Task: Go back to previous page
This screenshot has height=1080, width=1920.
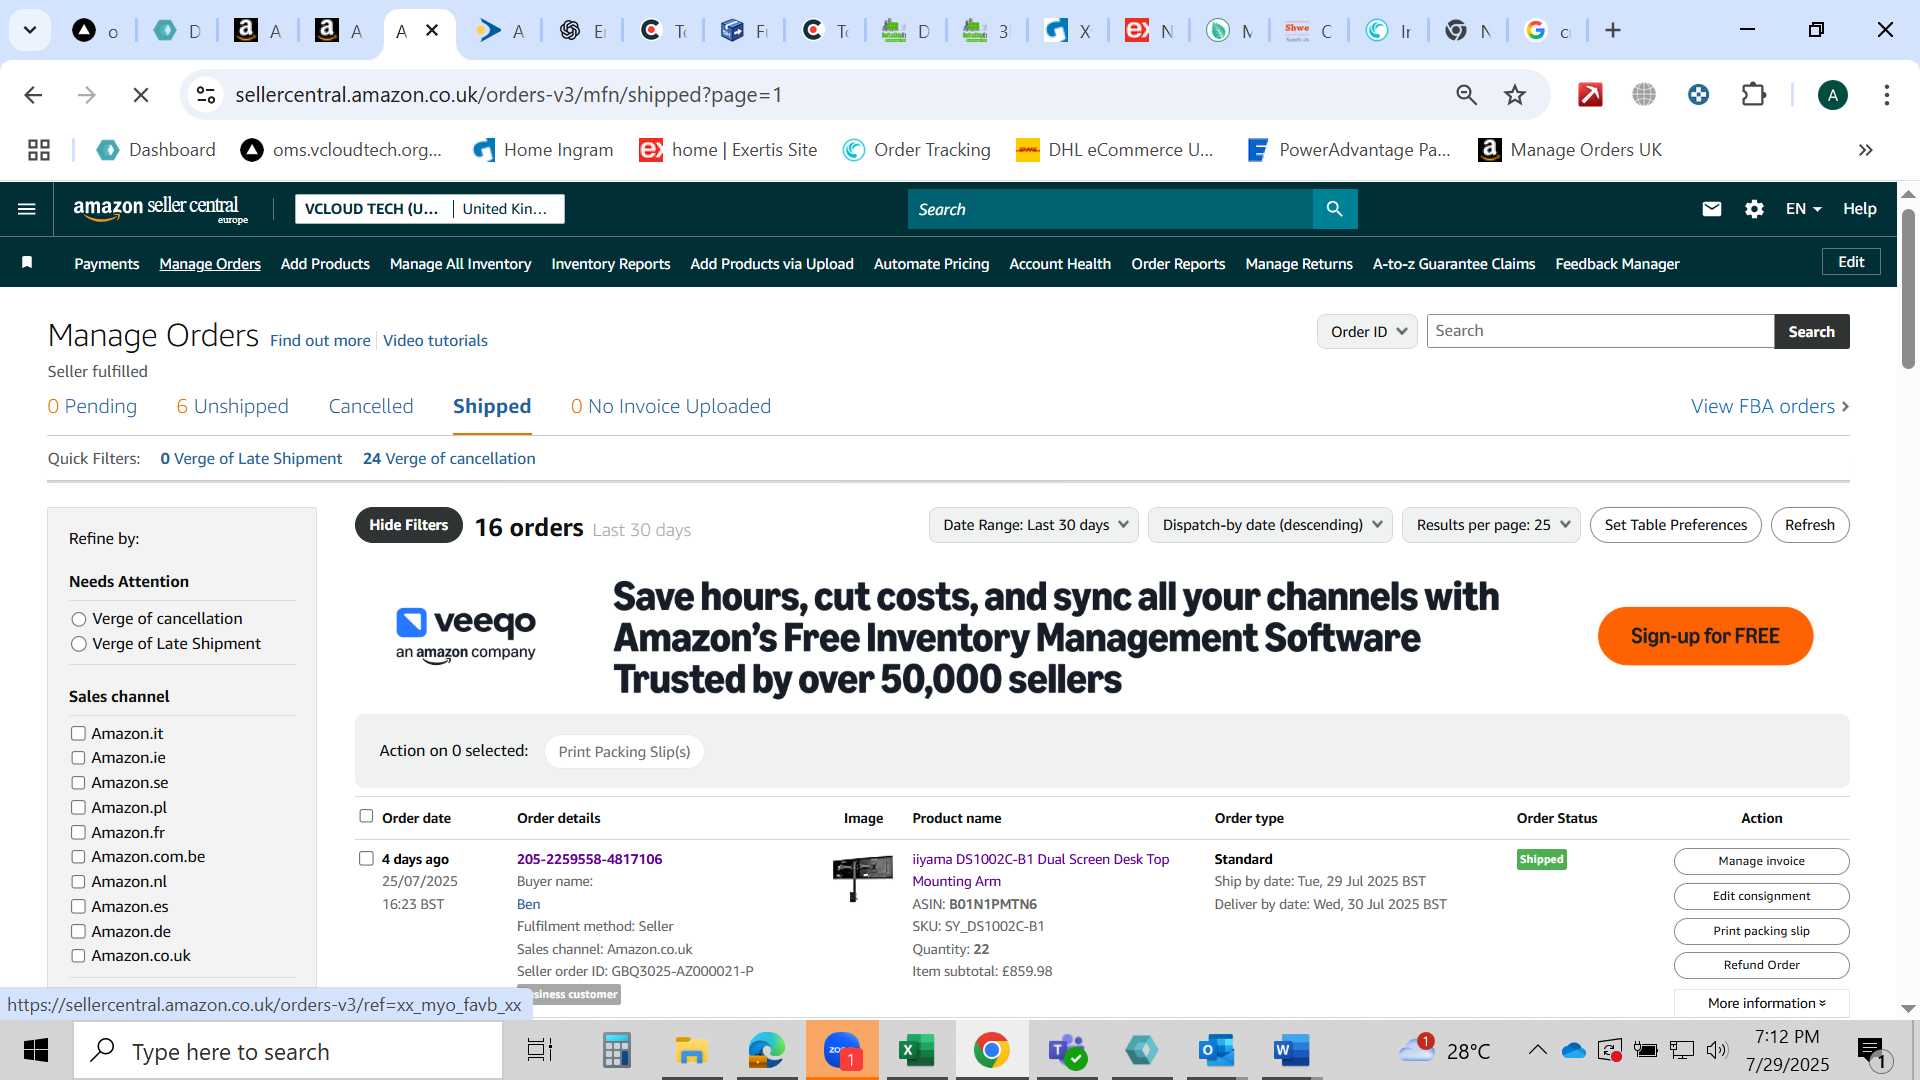Action: [33, 95]
